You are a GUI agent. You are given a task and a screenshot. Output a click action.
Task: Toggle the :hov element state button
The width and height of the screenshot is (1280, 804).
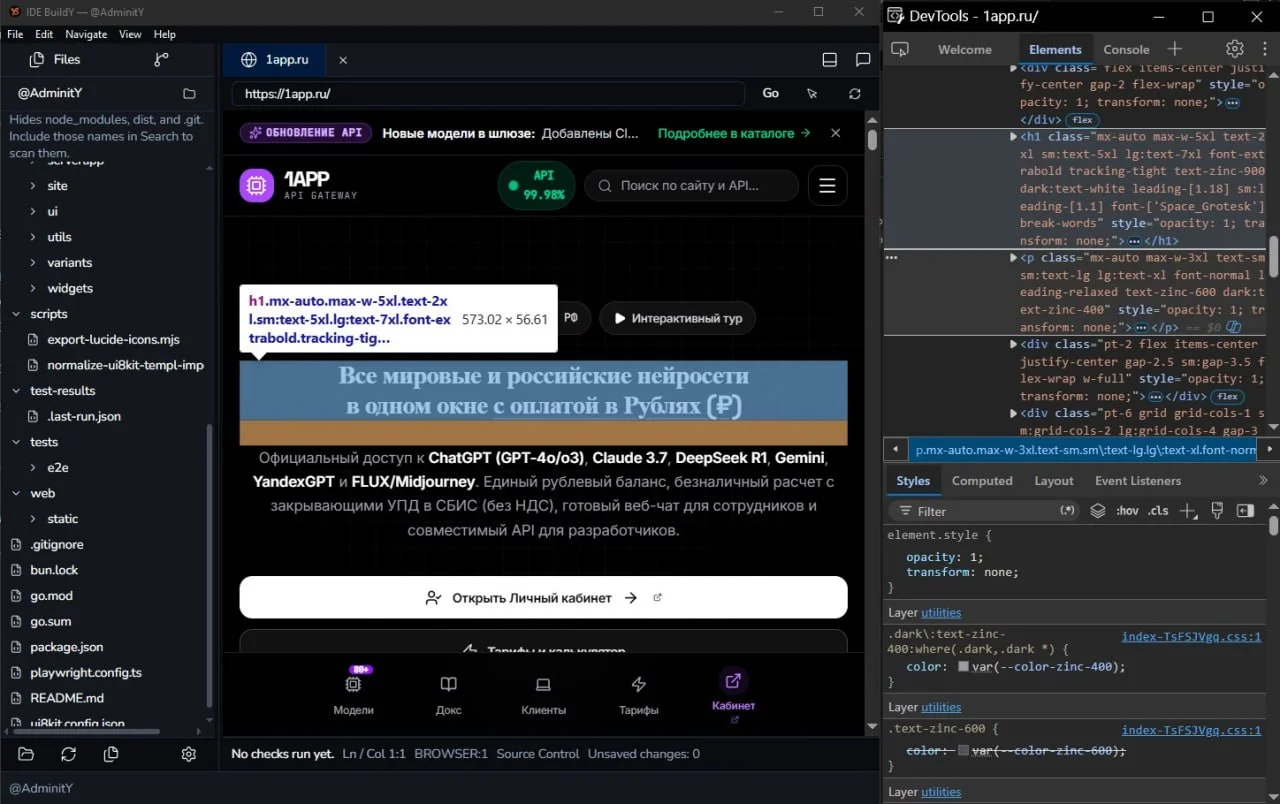point(1127,511)
